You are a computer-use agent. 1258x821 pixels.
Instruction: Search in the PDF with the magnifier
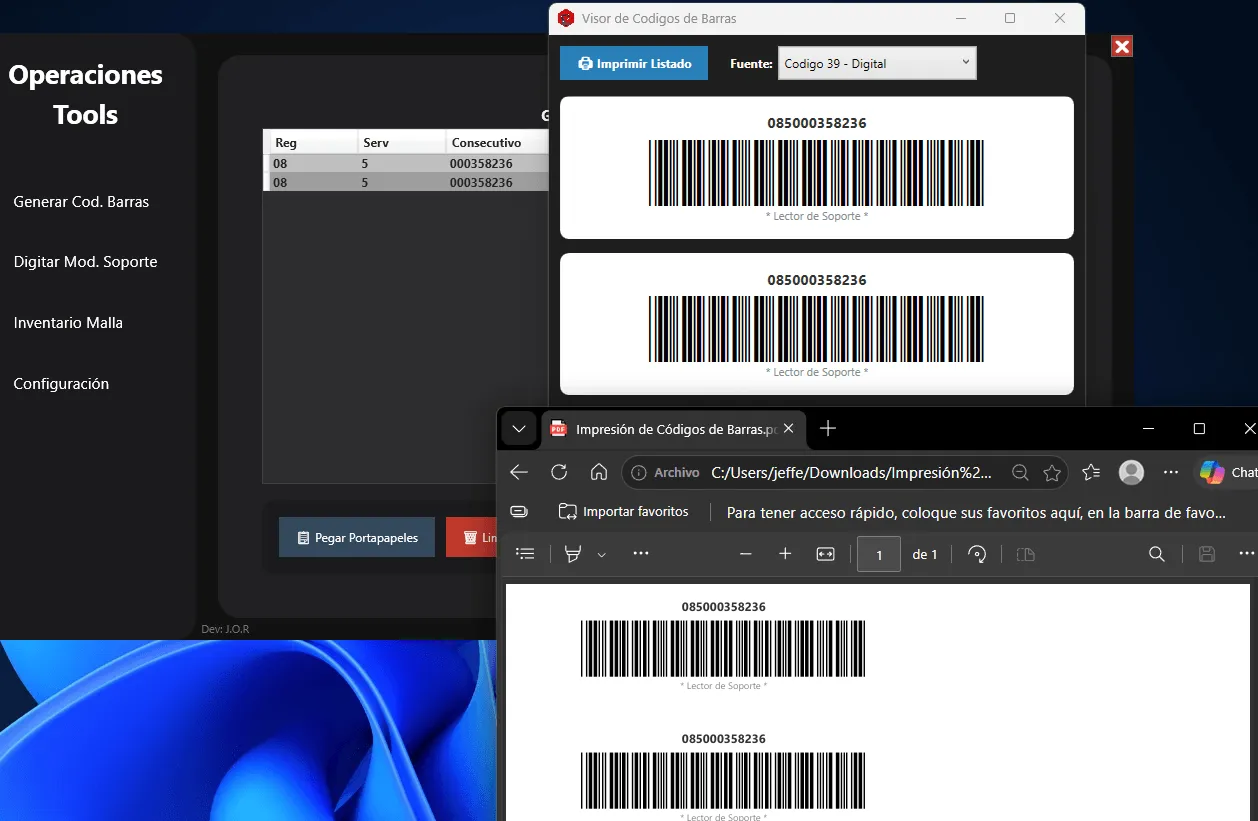(x=1157, y=553)
